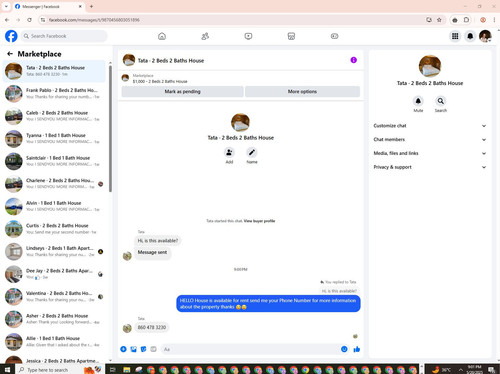Click the Tata chat header avatar
This screenshot has width=500, height=374.
129,60
